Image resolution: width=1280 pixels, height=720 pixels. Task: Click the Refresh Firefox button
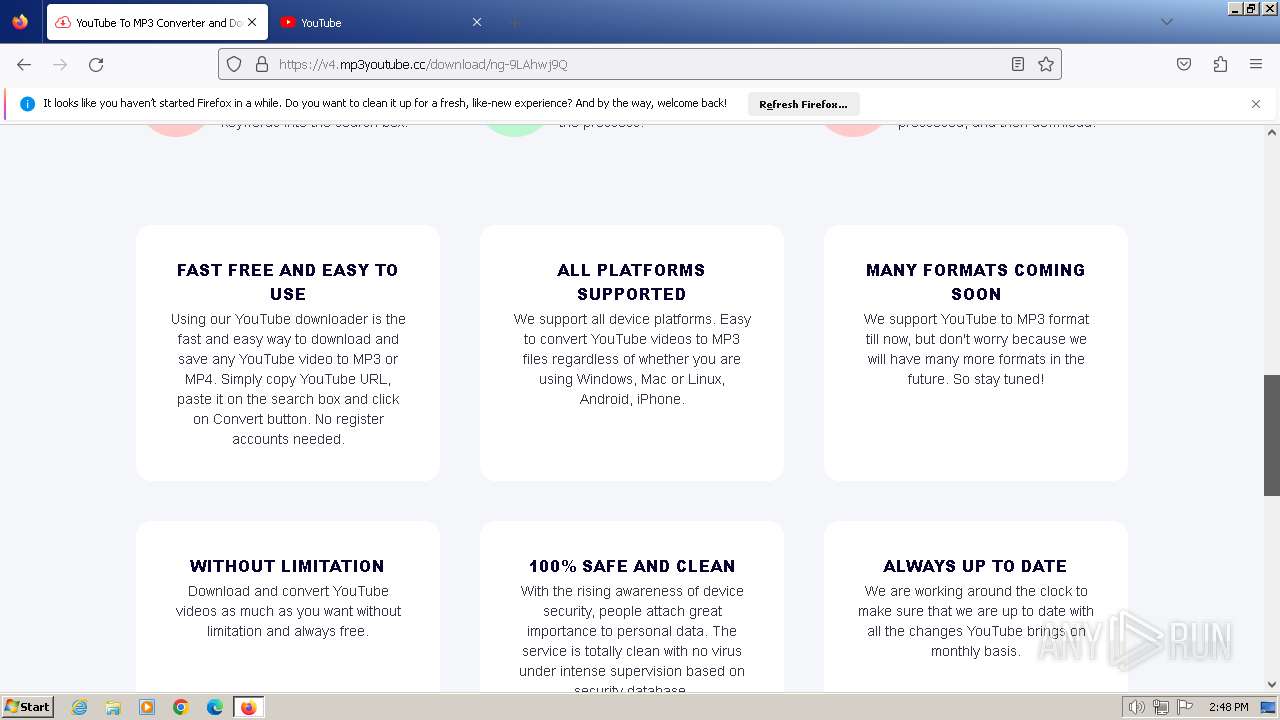pyautogui.click(x=803, y=104)
